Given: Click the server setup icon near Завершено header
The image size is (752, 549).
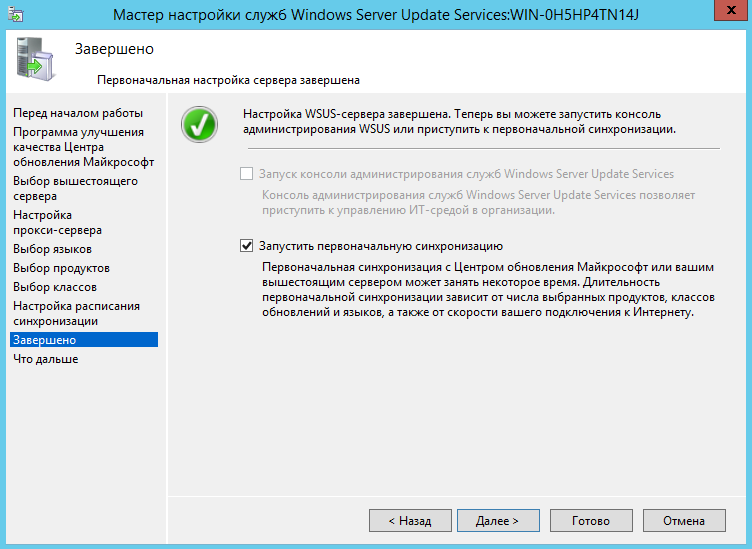Looking at the screenshot, I should point(35,59).
